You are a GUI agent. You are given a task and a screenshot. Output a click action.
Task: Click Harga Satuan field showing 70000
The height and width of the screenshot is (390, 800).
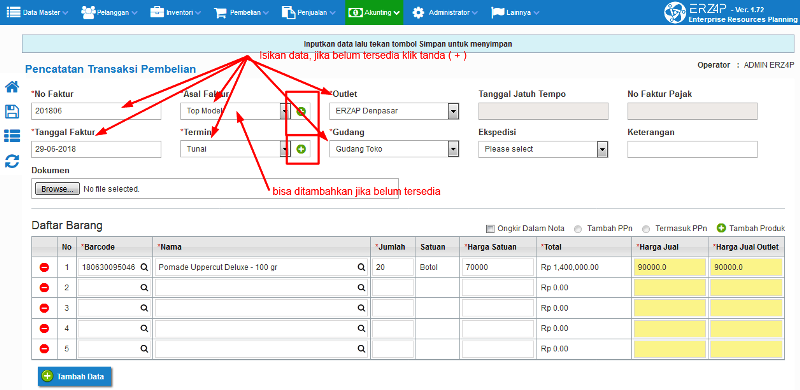click(x=498, y=267)
